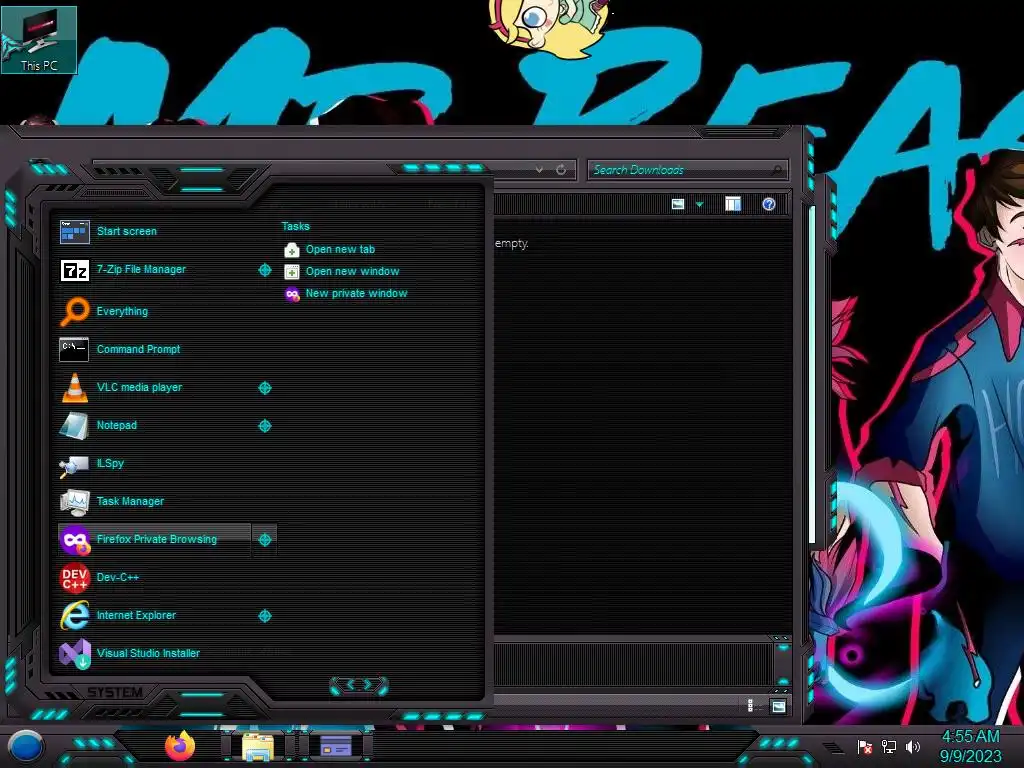Screen dimensions: 1024x768
Task: Launch Internet Explorer
Action: 155,615
